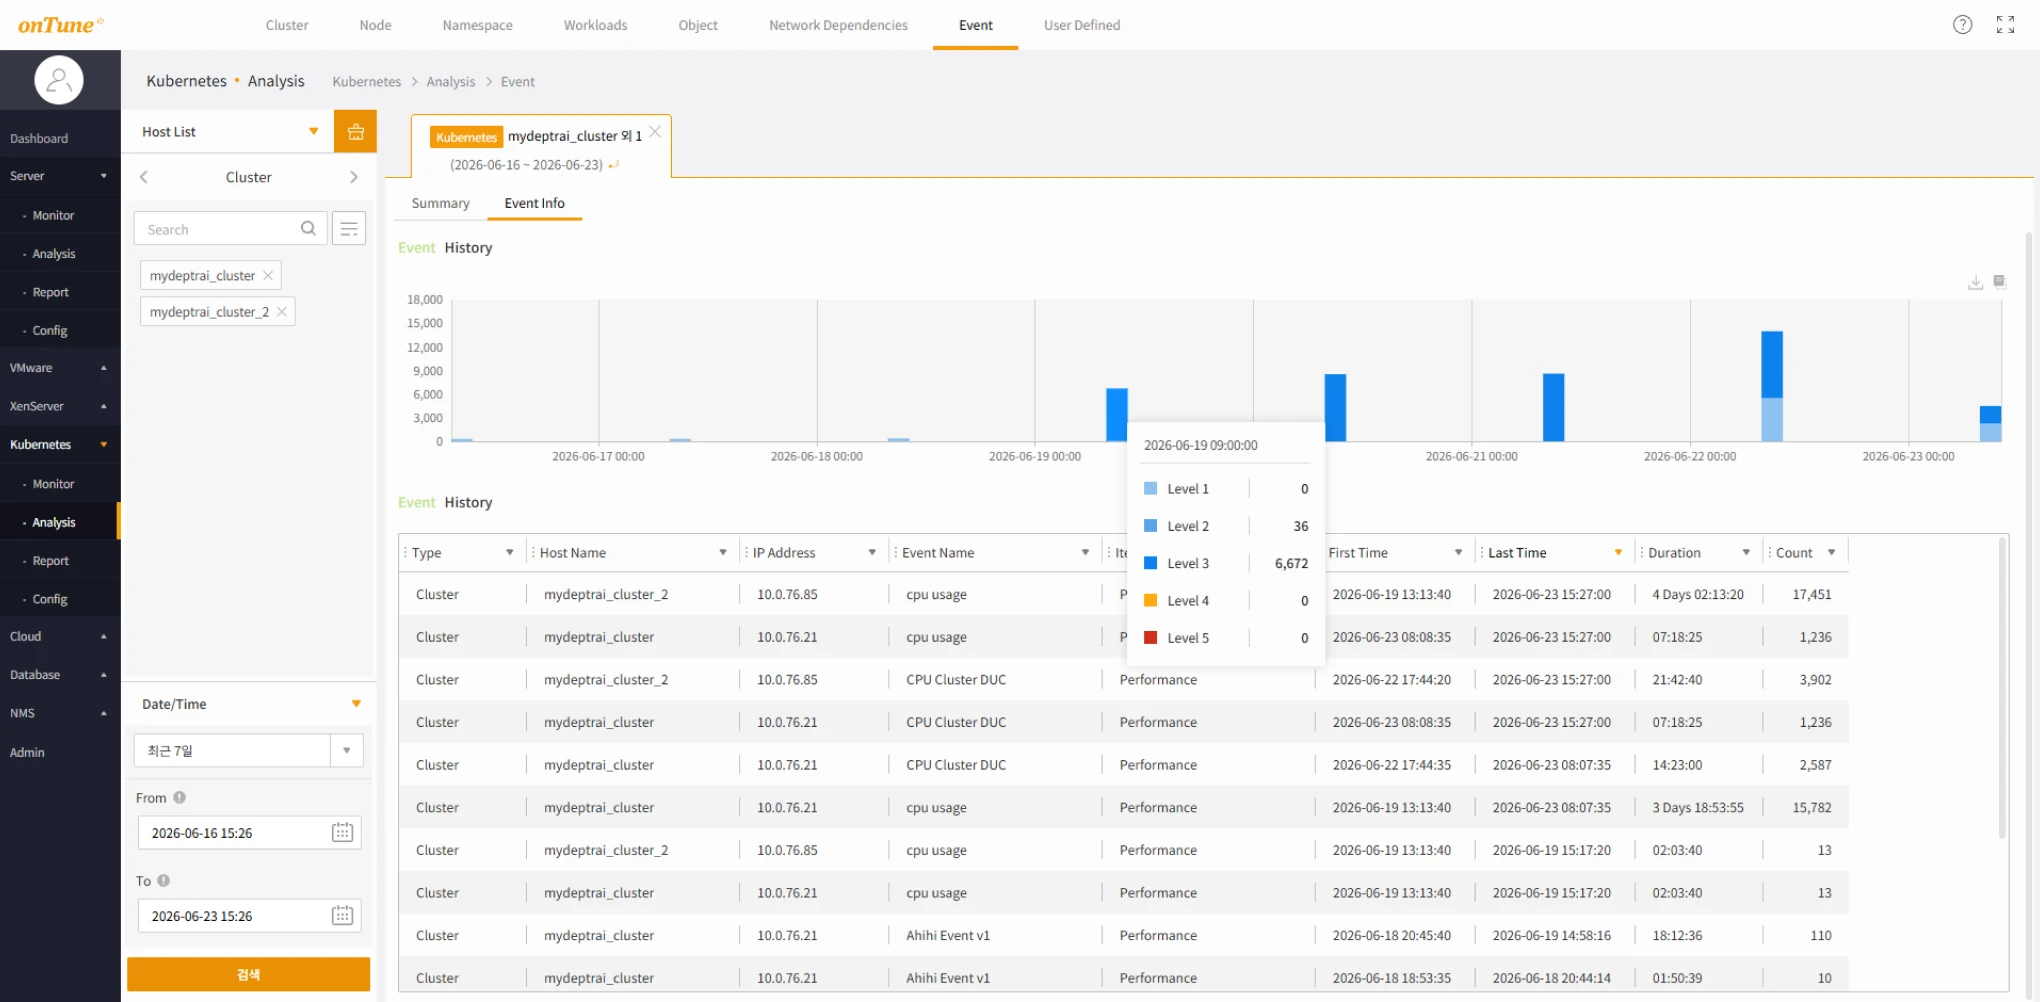
Task: Click the To date field 2026-06-23 15:26
Action: [249, 915]
